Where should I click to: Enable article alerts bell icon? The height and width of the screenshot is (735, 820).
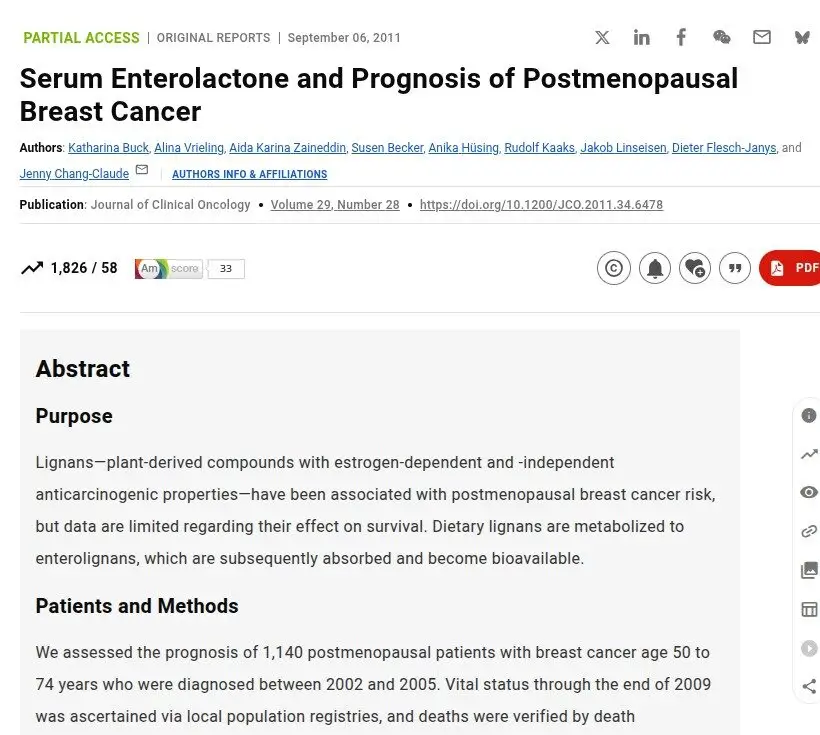(x=655, y=268)
